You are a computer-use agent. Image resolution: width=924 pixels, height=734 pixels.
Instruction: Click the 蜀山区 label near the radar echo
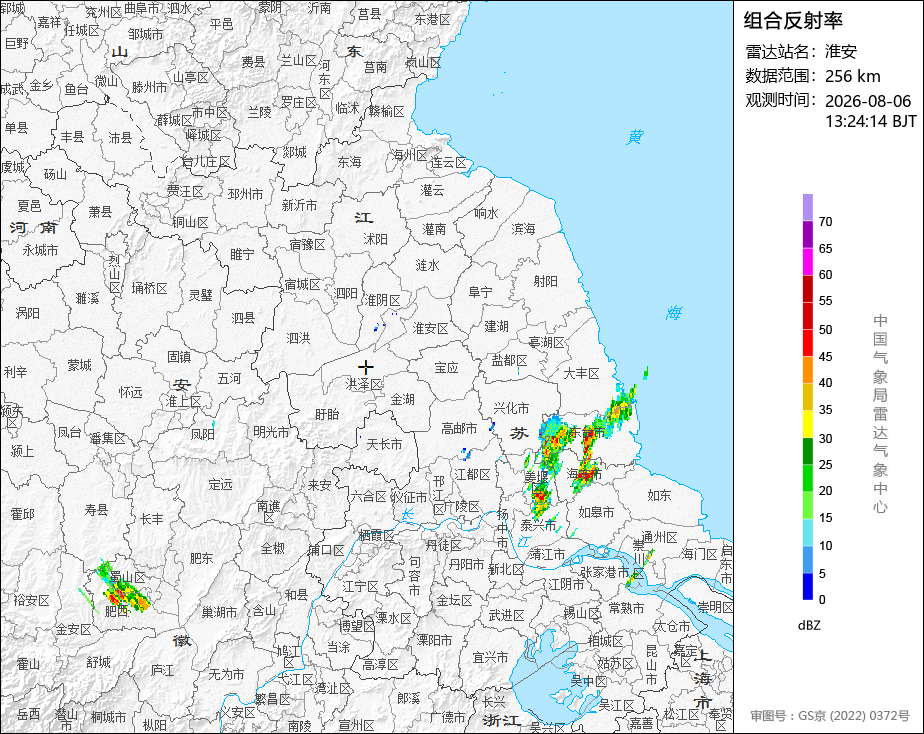pyautogui.click(x=127, y=577)
